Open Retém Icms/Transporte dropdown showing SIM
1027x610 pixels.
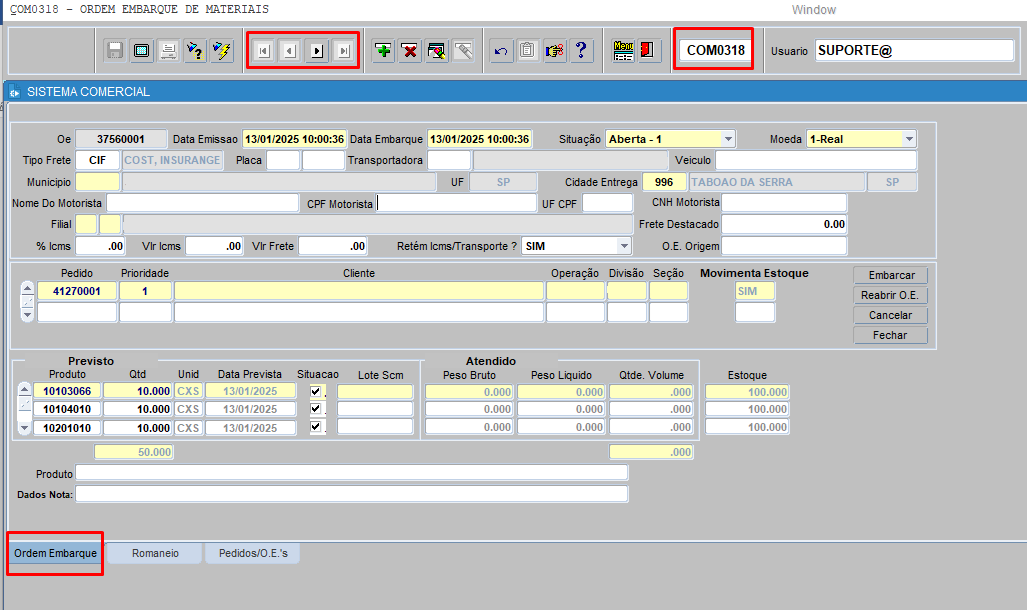[624, 246]
